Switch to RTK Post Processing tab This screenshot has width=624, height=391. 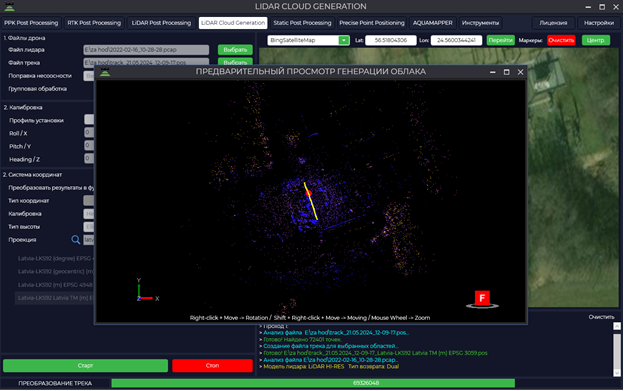[x=94, y=23]
